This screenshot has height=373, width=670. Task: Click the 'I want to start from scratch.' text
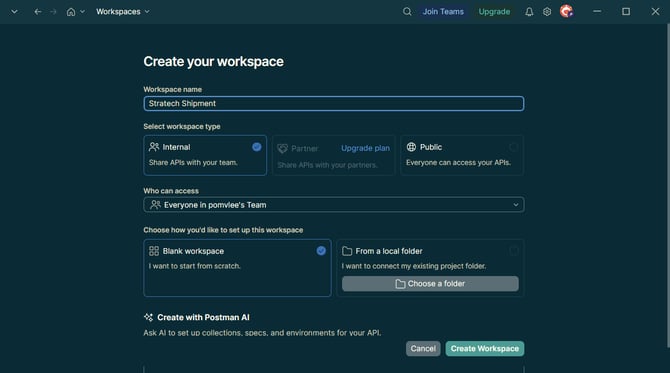(194, 266)
